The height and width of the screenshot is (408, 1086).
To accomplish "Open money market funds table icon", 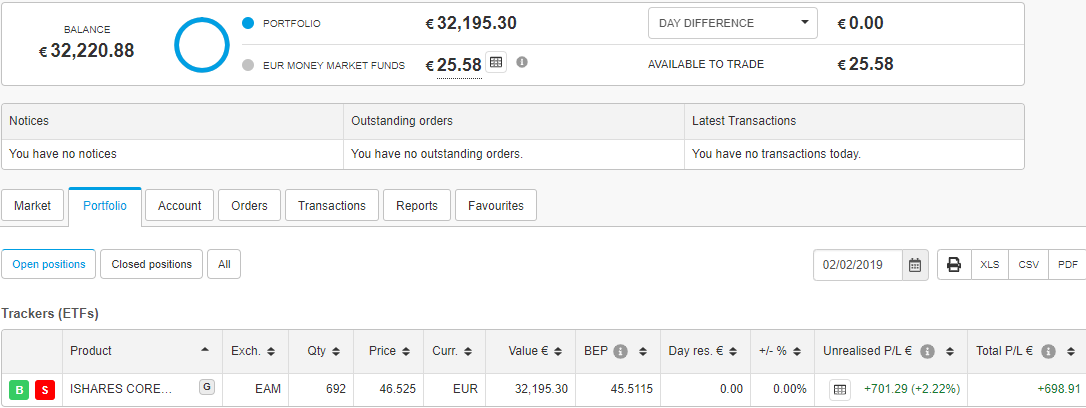I will tap(495, 62).
